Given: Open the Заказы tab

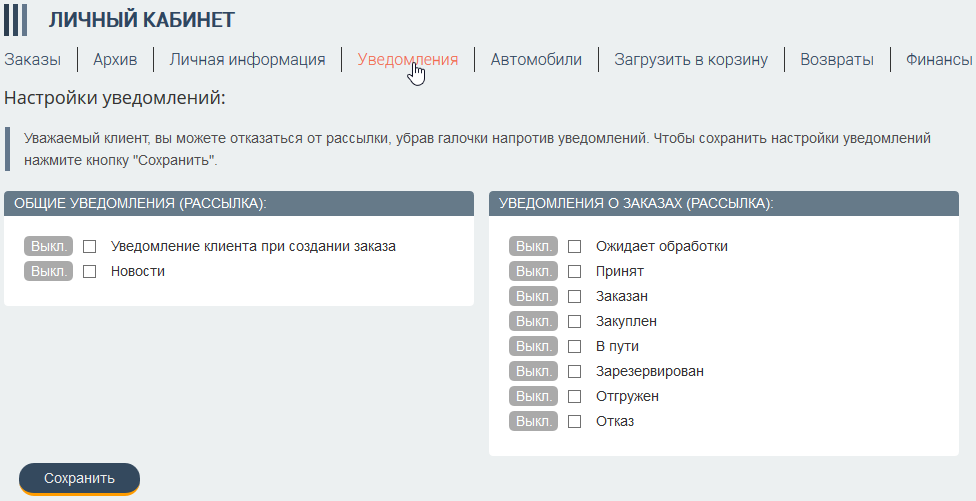Looking at the screenshot, I should point(33,60).
